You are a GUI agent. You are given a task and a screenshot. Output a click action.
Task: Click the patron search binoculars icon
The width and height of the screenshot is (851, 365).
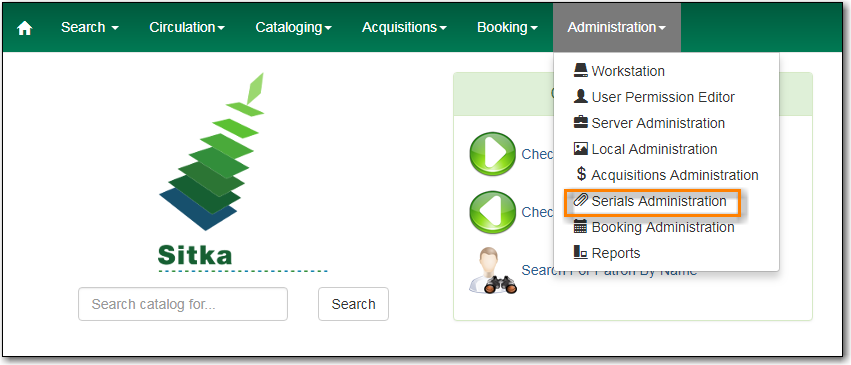tap(492, 271)
